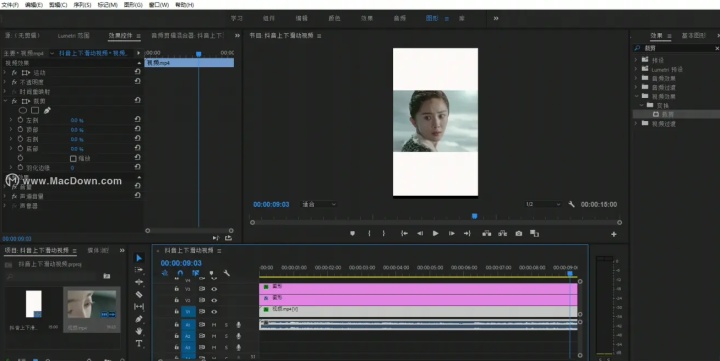Open workspace overflow double-arrow button

[x=496, y=18]
